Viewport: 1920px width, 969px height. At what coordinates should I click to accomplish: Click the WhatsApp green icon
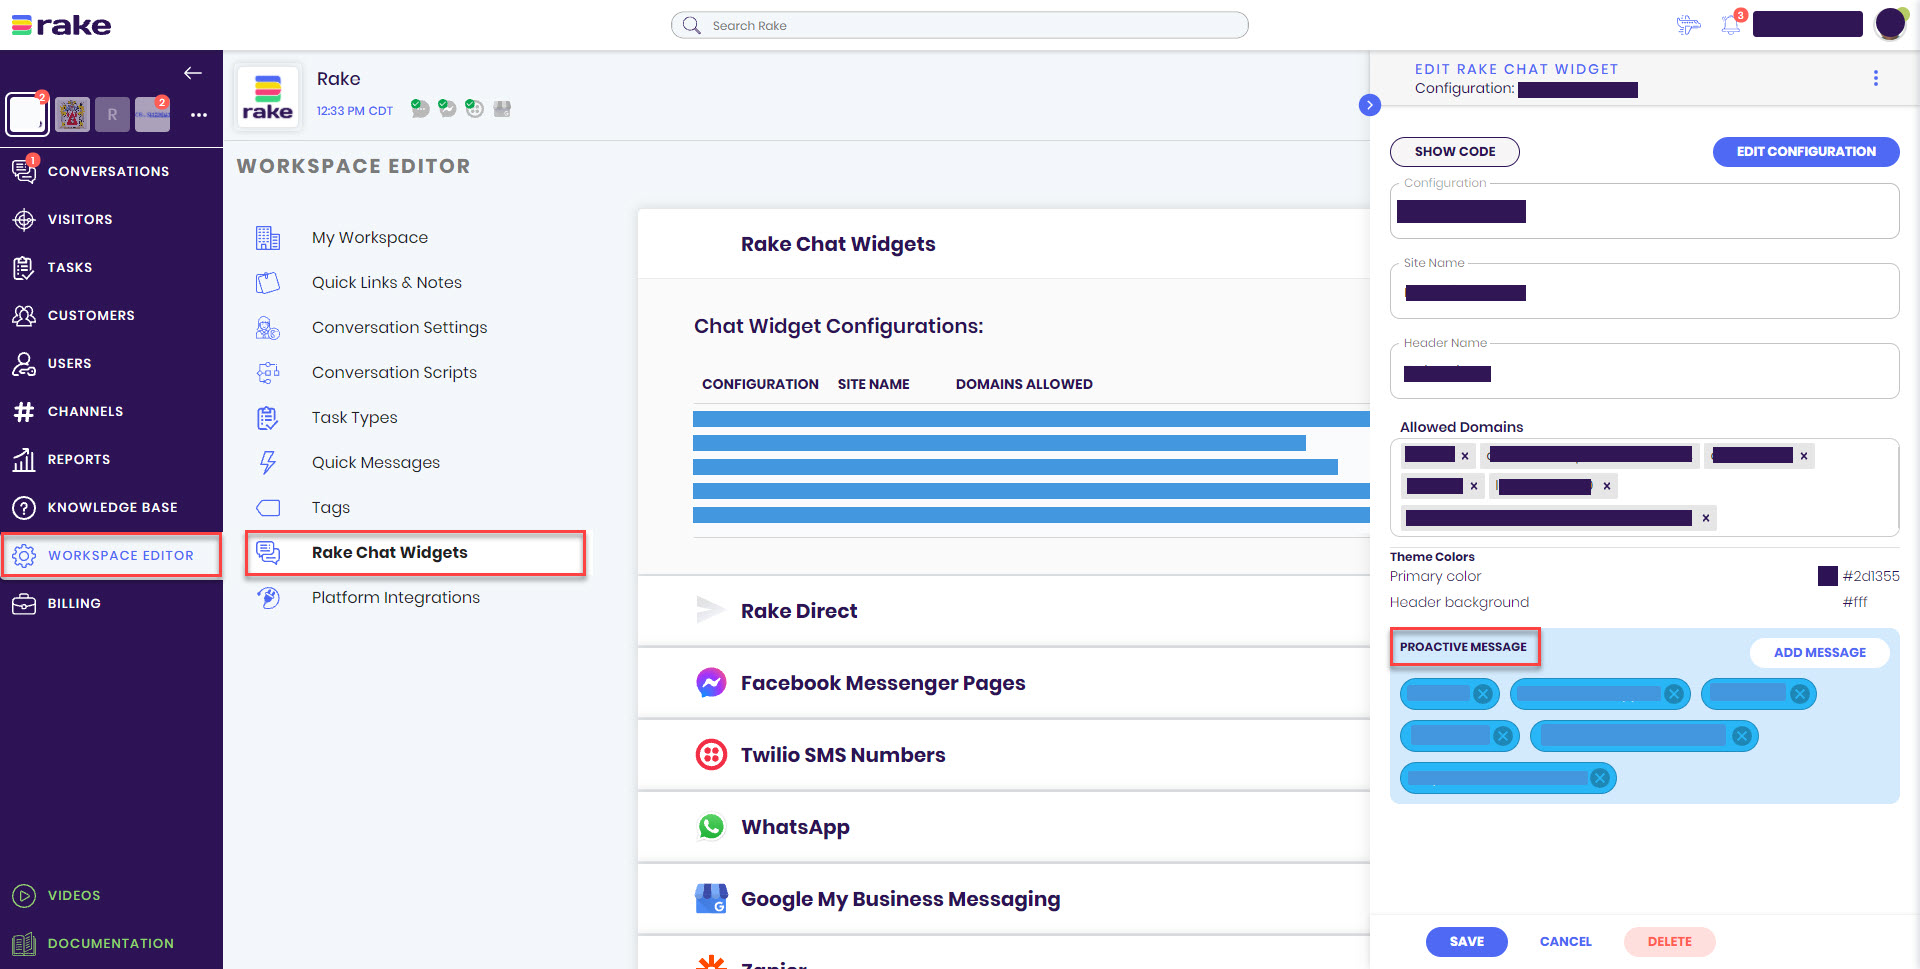tap(711, 827)
